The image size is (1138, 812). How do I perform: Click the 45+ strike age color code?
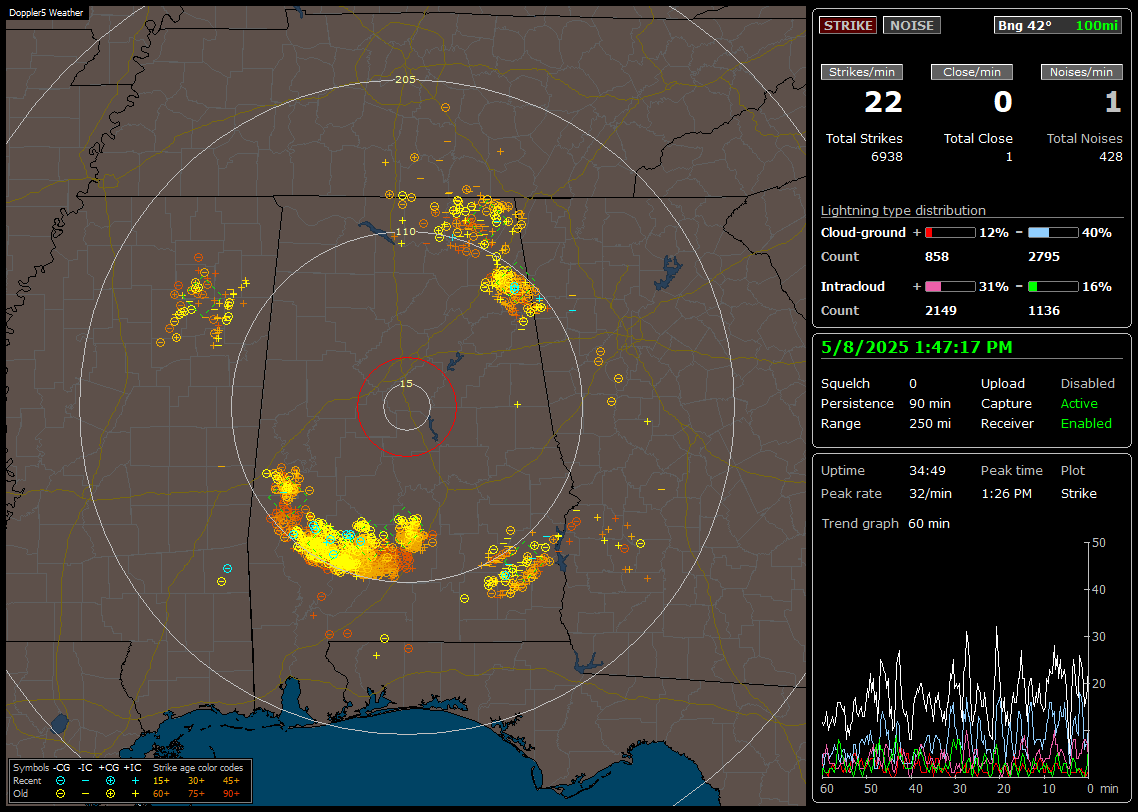[231, 781]
